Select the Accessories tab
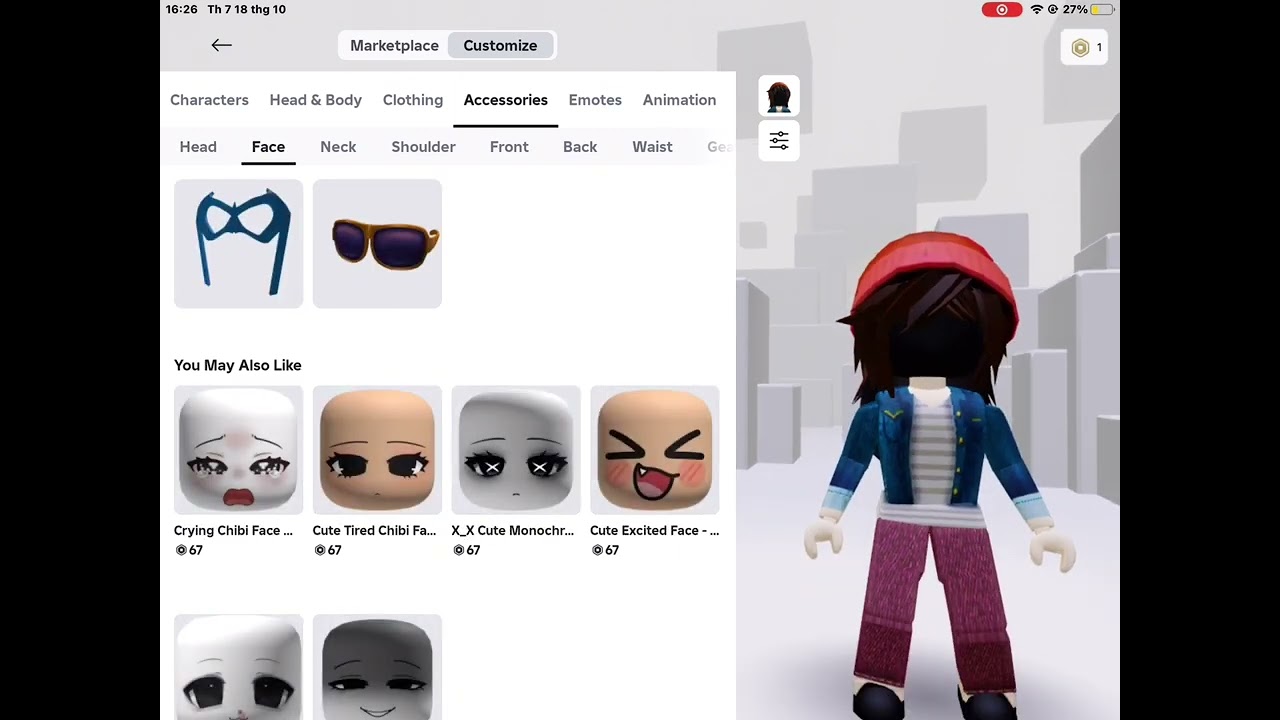 pos(505,100)
